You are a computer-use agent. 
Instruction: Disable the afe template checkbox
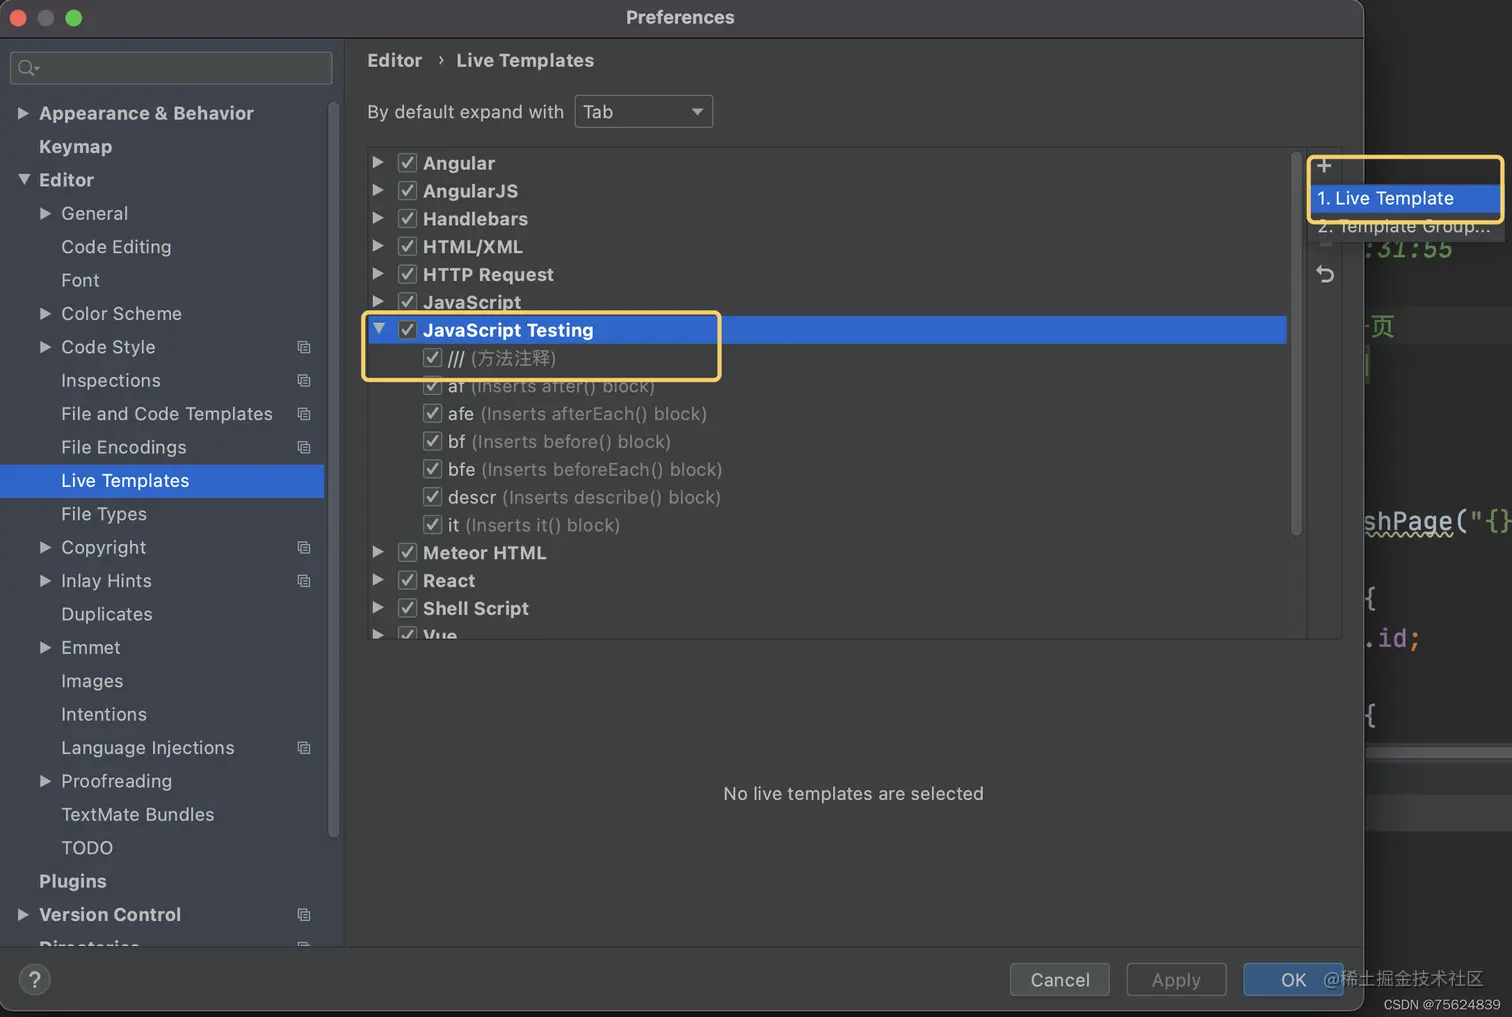pyautogui.click(x=432, y=413)
